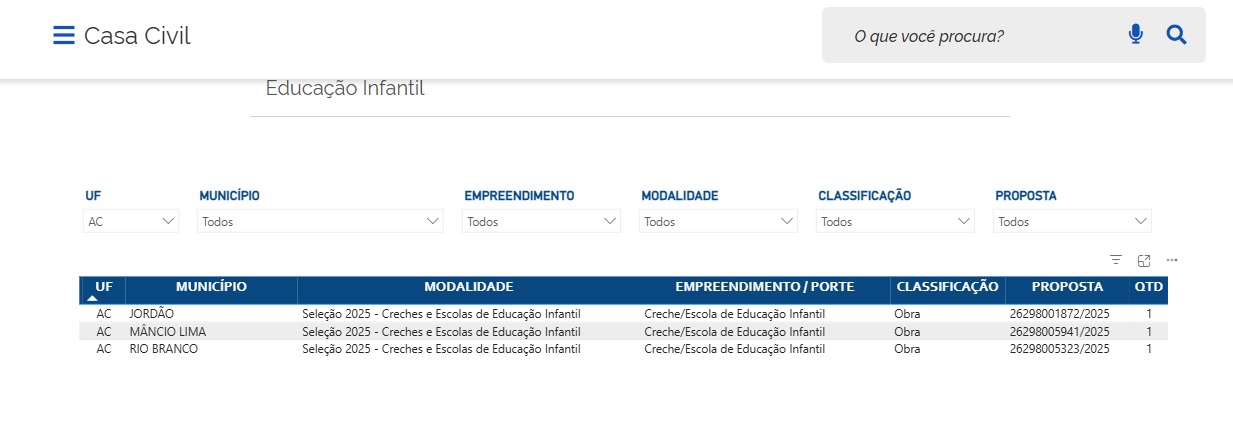Sort by the Proposta column header

point(1067,287)
